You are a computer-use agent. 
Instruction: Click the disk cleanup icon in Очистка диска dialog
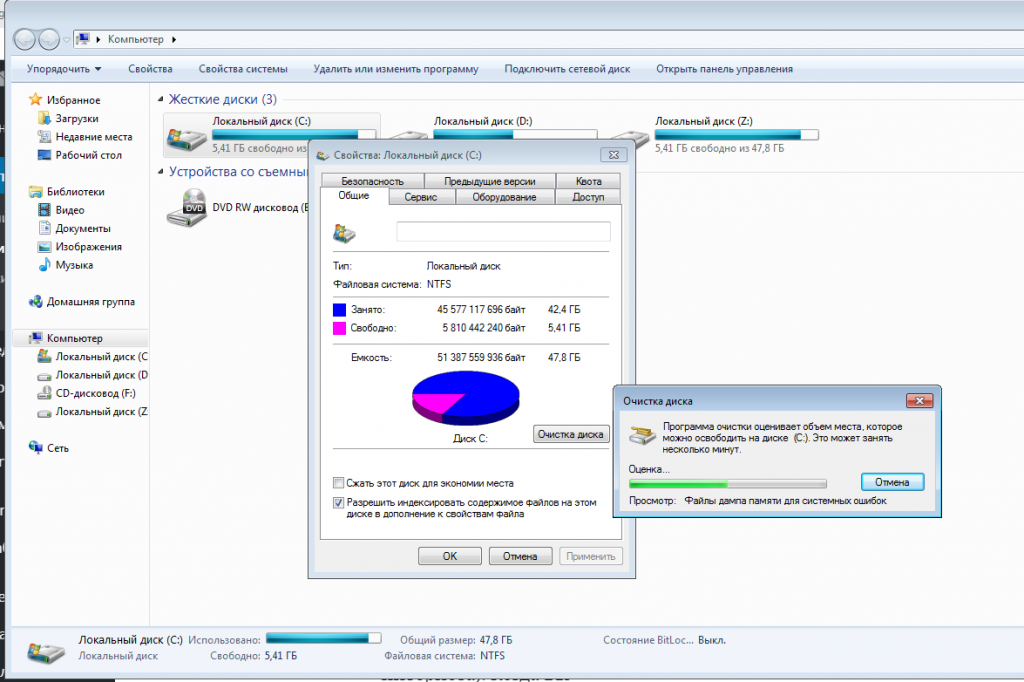pyautogui.click(x=642, y=434)
